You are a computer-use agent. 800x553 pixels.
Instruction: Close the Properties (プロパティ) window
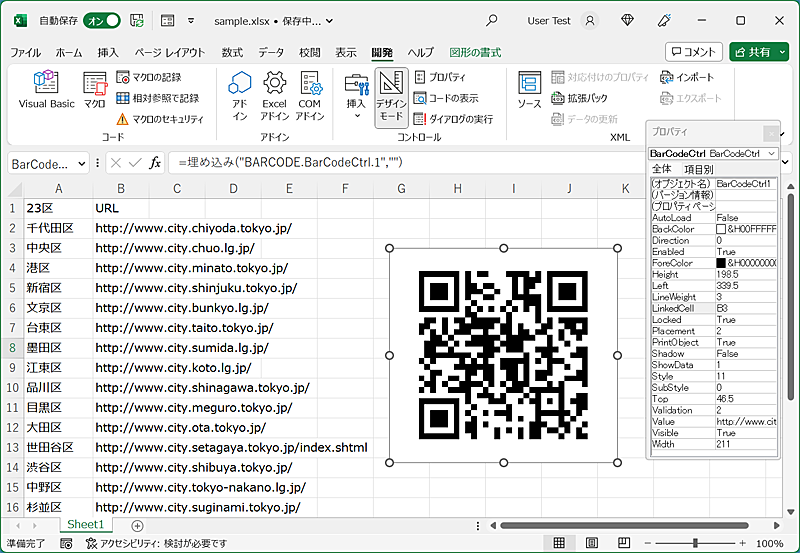coord(771,134)
